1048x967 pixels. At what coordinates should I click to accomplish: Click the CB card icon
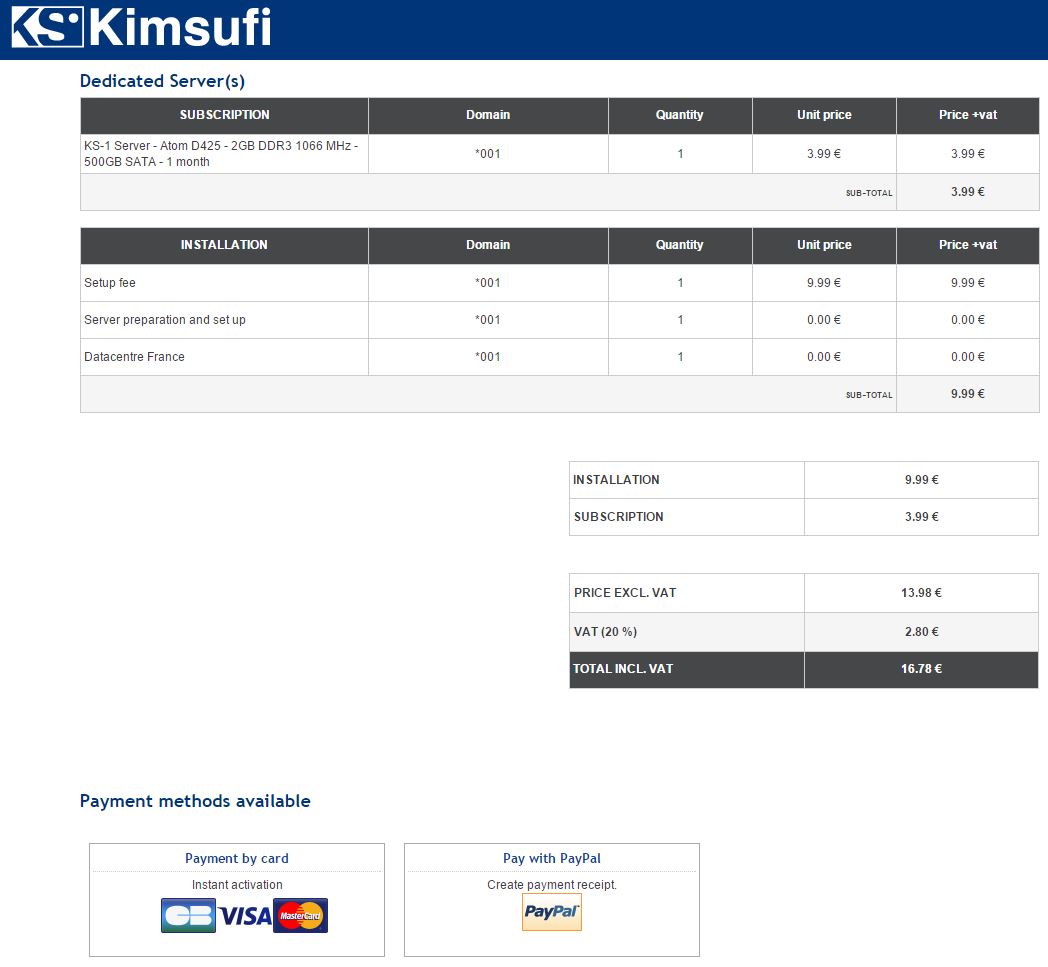188,916
